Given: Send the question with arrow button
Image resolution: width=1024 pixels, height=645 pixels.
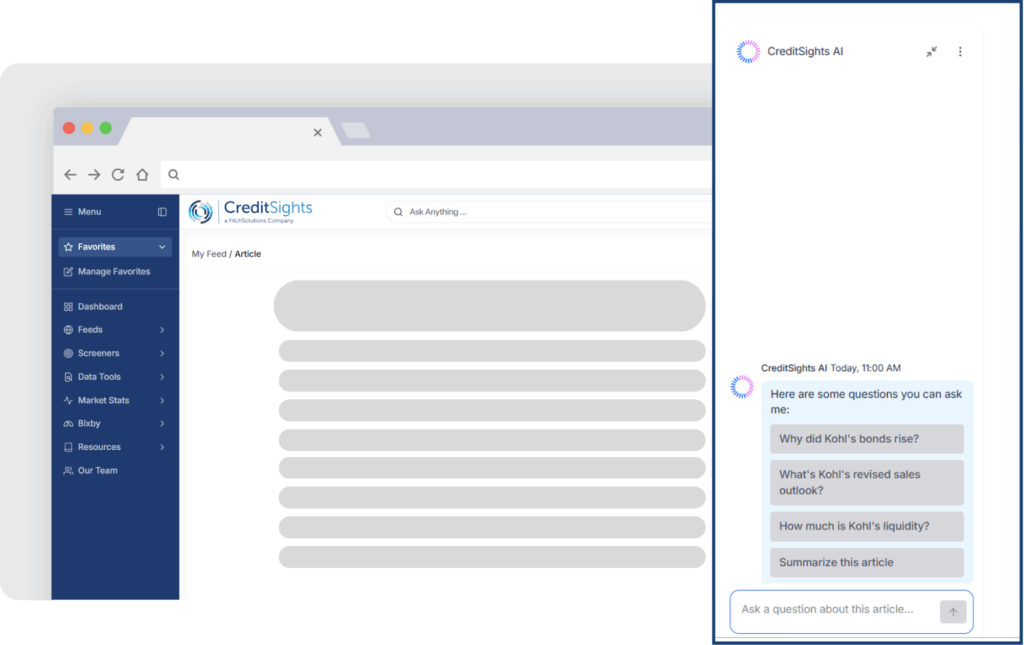Looking at the screenshot, I should (953, 612).
